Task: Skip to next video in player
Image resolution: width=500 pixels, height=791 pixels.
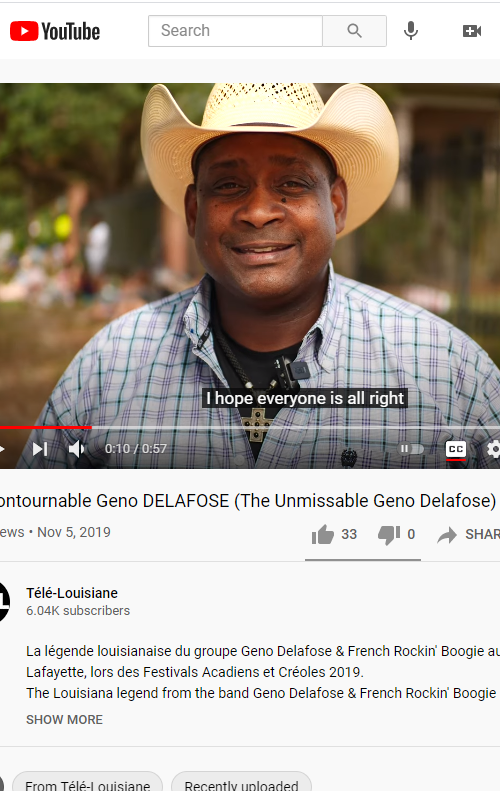Action: pos(40,448)
